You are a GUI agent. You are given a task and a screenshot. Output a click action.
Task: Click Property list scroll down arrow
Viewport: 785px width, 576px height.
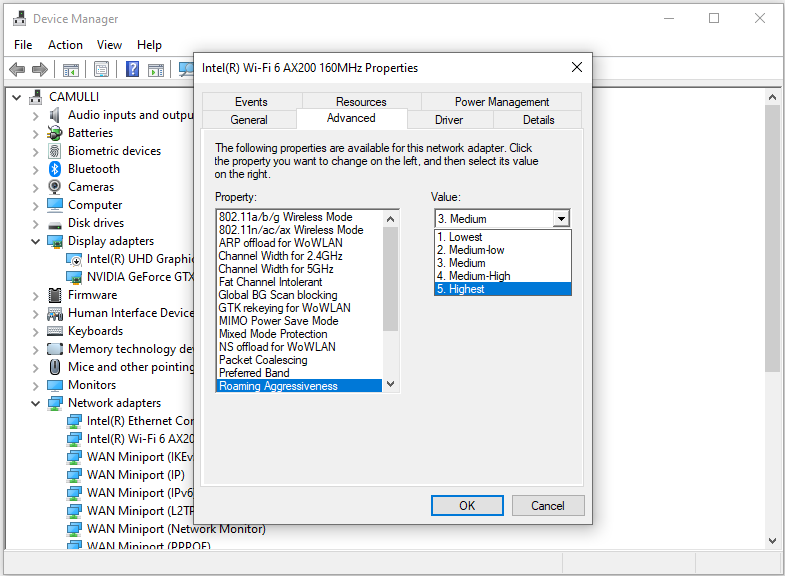point(390,384)
